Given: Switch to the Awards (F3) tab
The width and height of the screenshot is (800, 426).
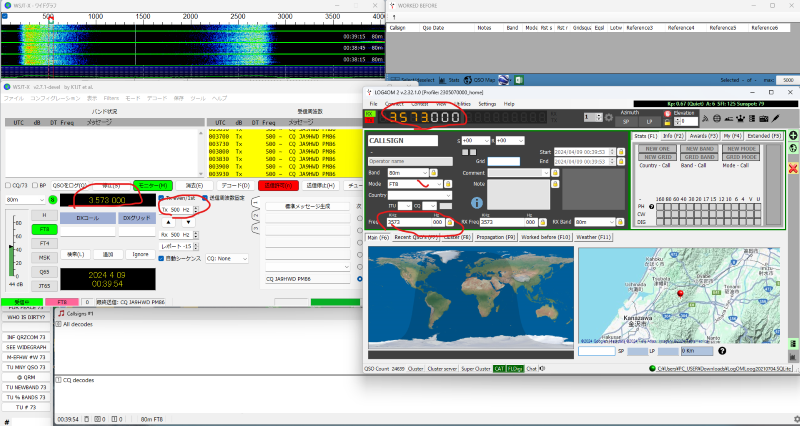Looking at the screenshot, I should [x=703, y=136].
